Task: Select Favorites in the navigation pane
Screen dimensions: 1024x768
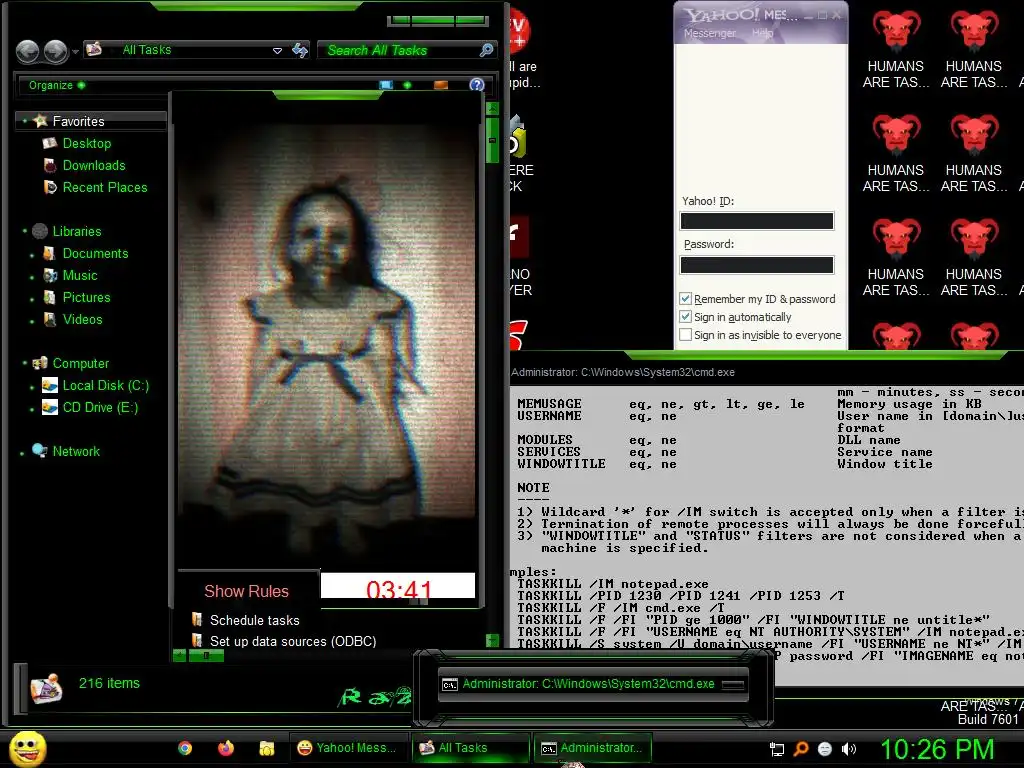Action: 78,121
